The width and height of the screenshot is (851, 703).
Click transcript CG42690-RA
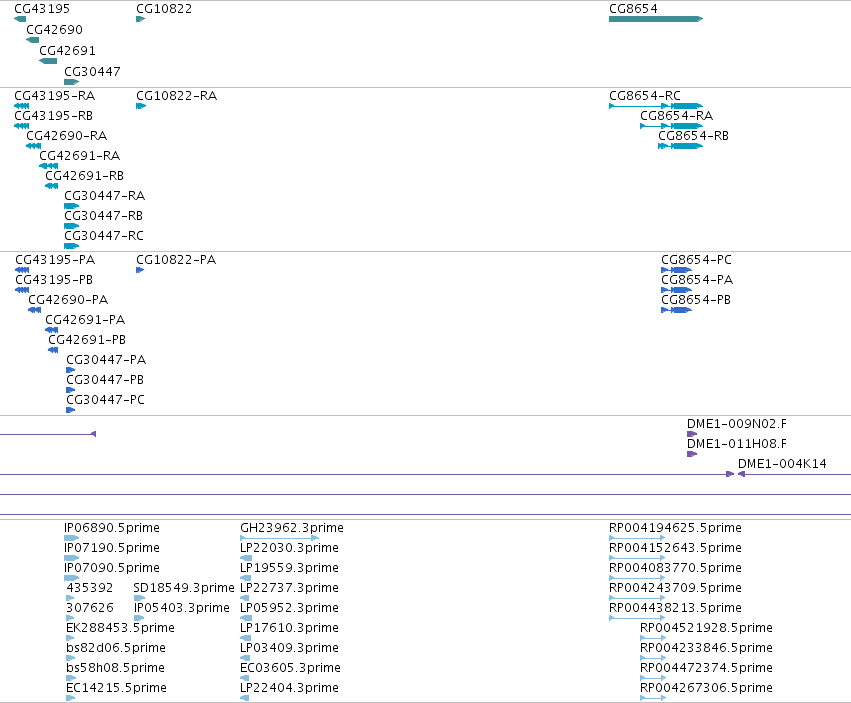pos(67,136)
